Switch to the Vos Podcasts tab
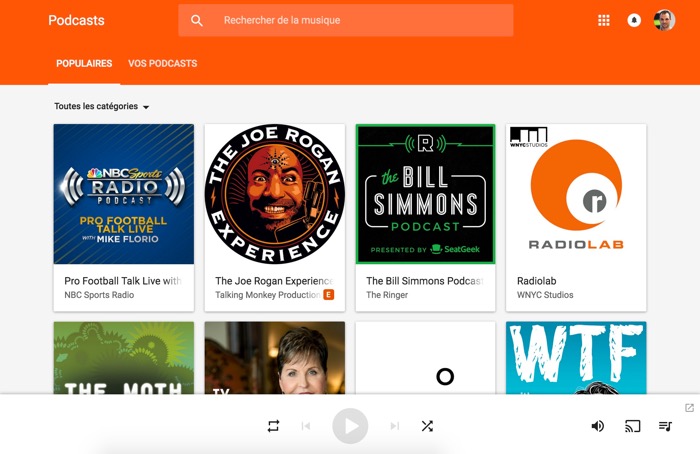The width and height of the screenshot is (700, 454). coord(163,63)
